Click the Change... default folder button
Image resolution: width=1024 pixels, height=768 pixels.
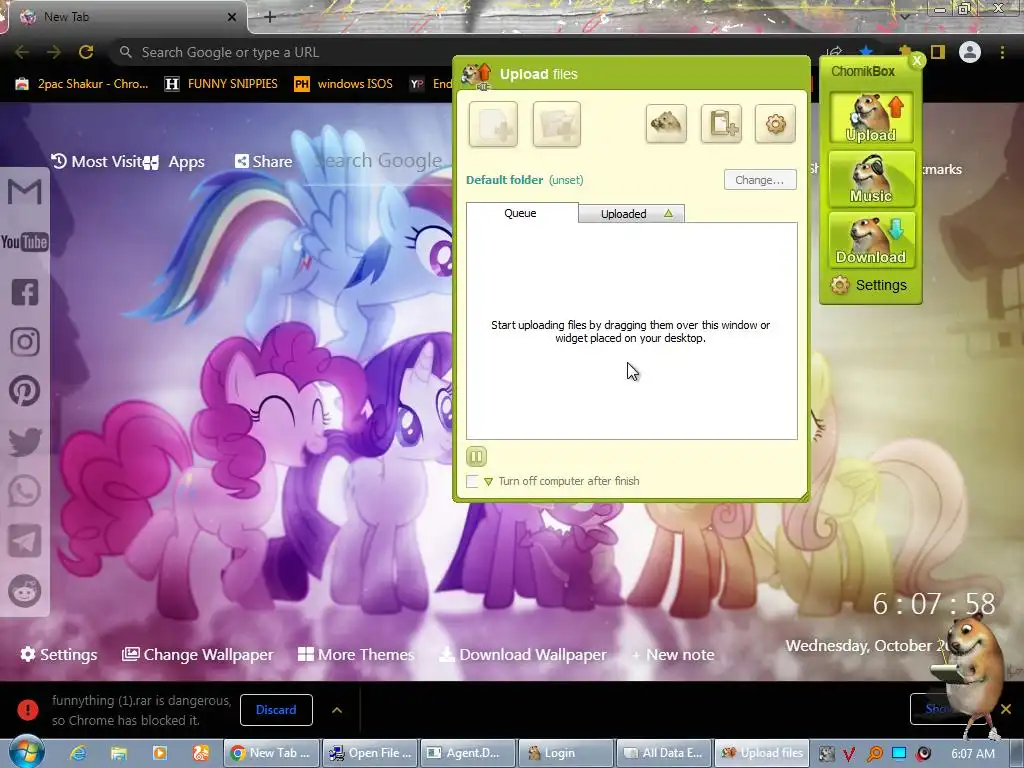point(760,180)
